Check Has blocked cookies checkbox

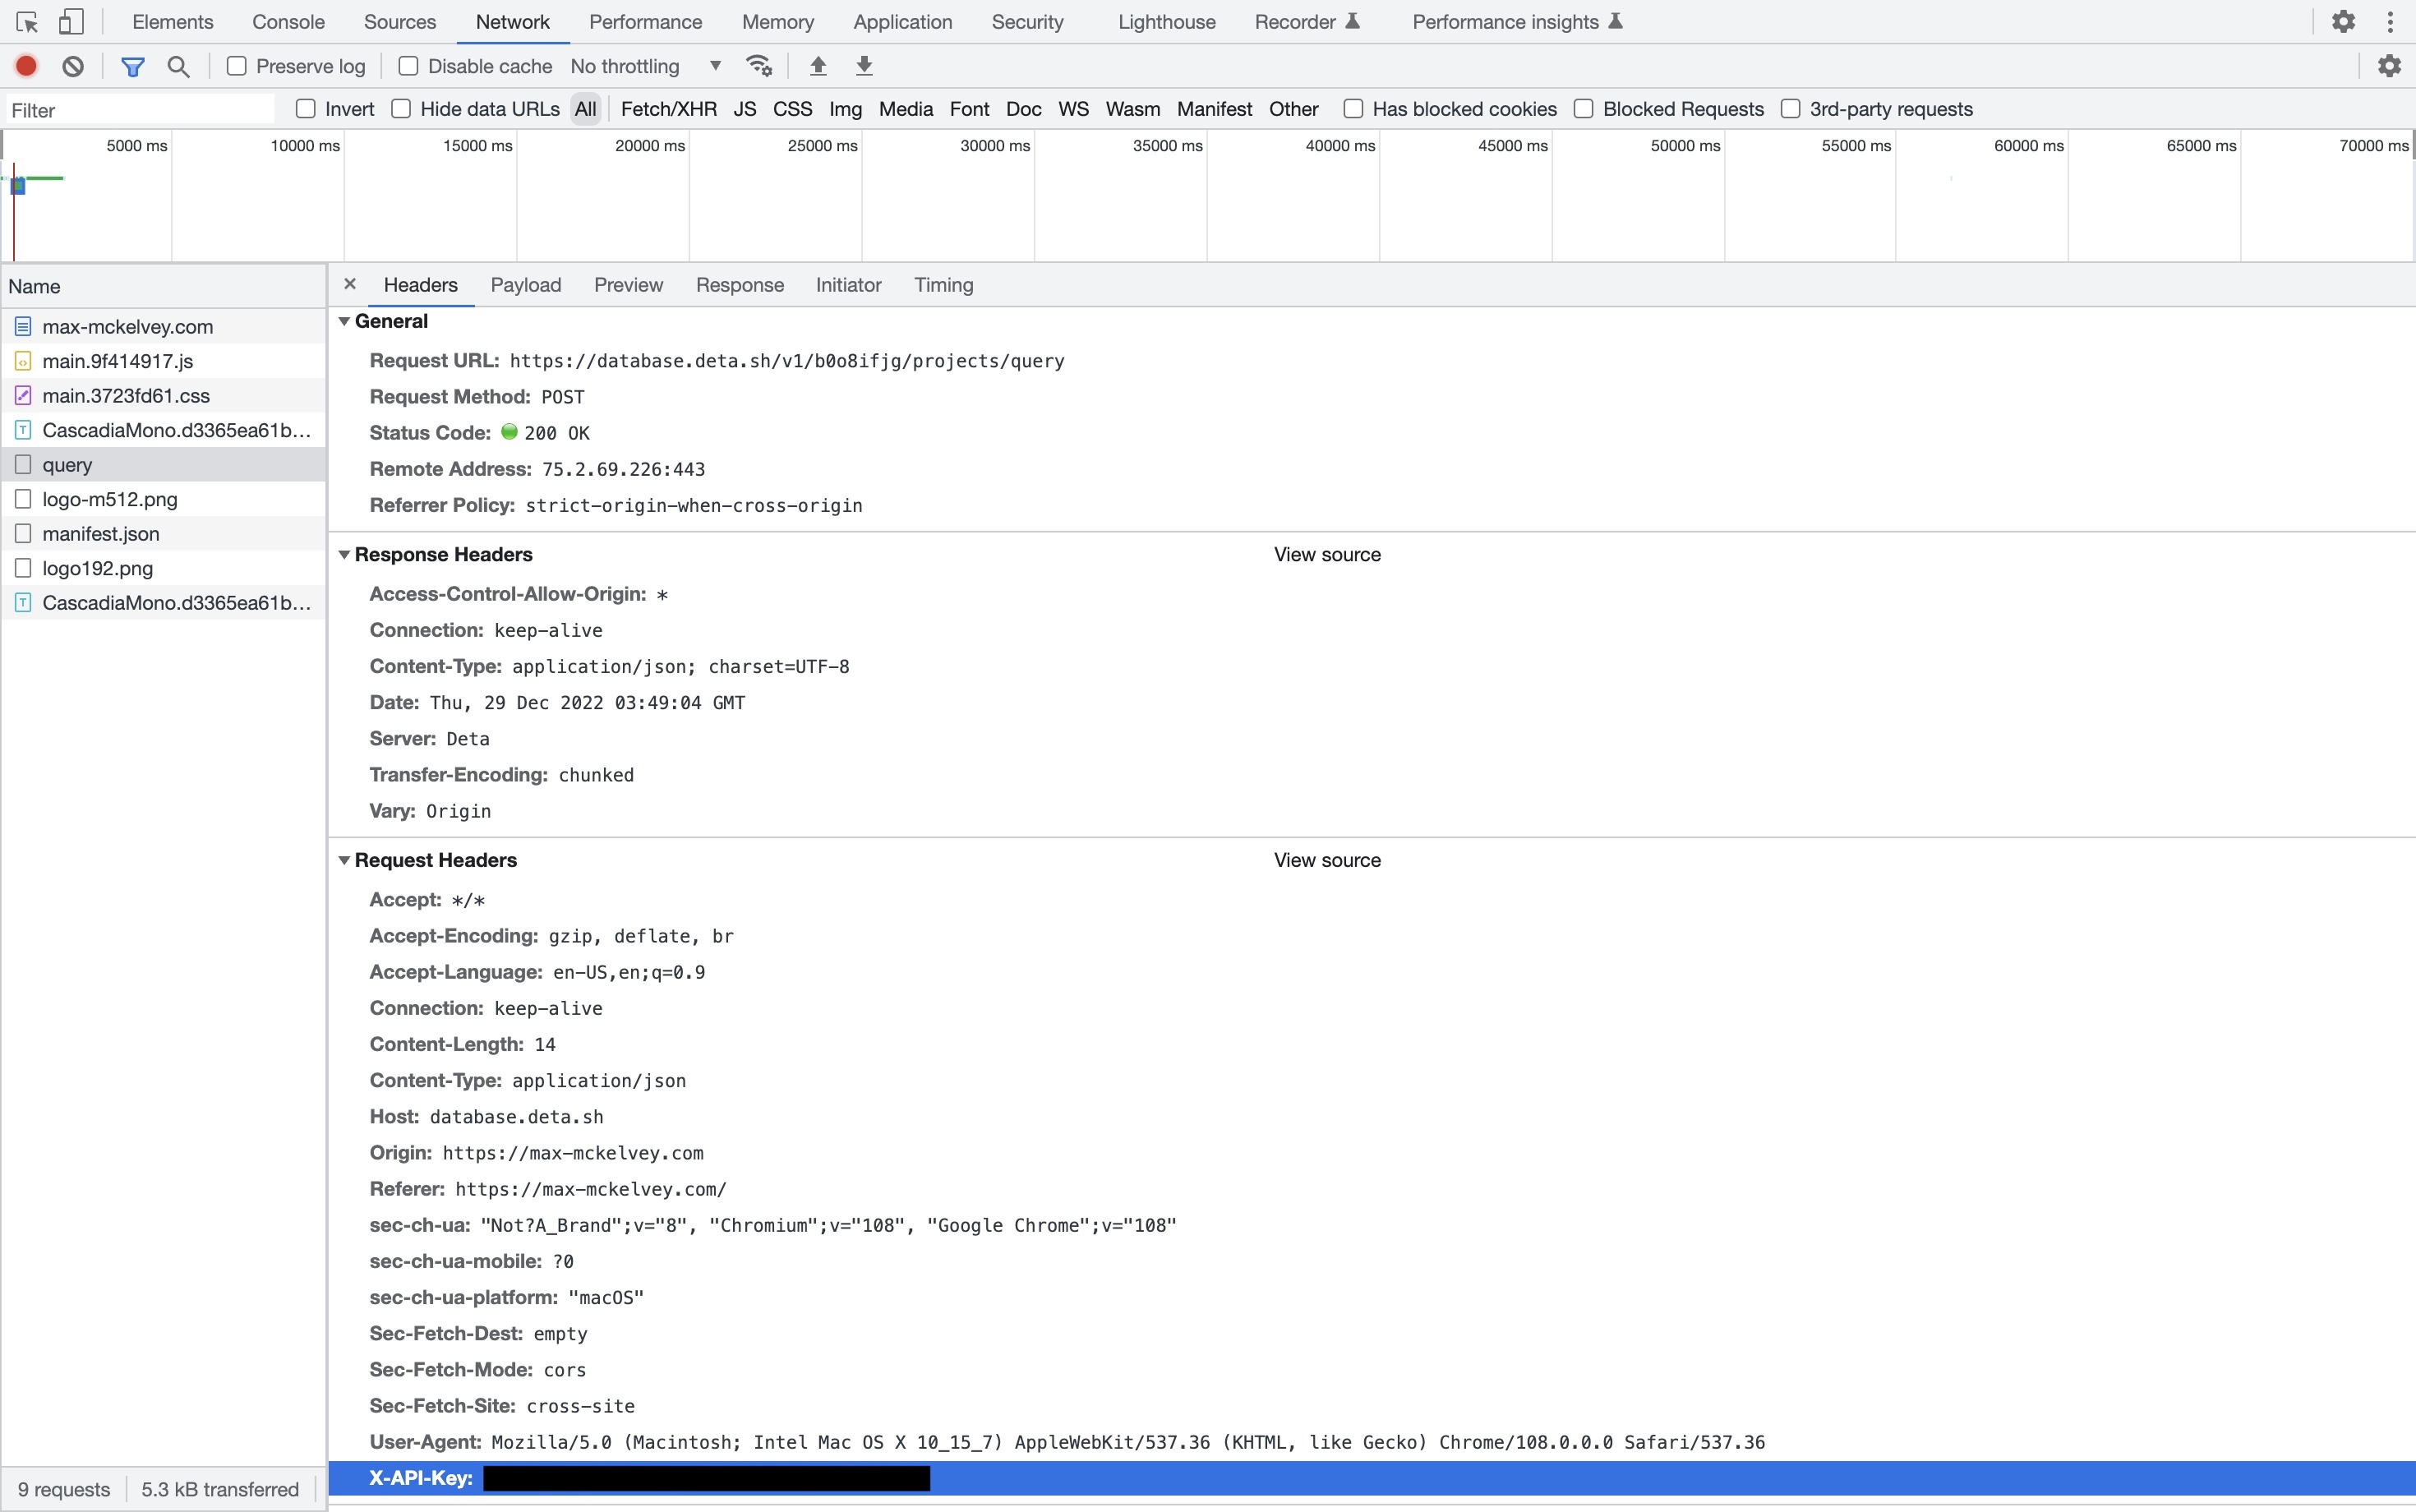[x=1353, y=109]
